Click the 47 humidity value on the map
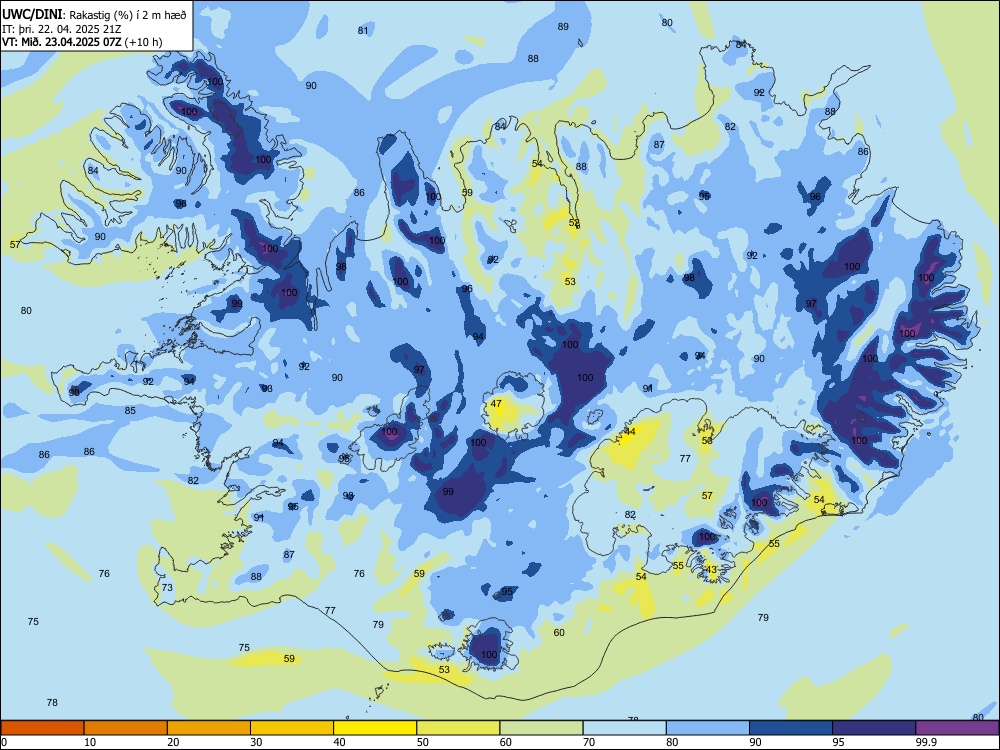Image resolution: width=1000 pixels, height=750 pixels. pyautogui.click(x=496, y=404)
